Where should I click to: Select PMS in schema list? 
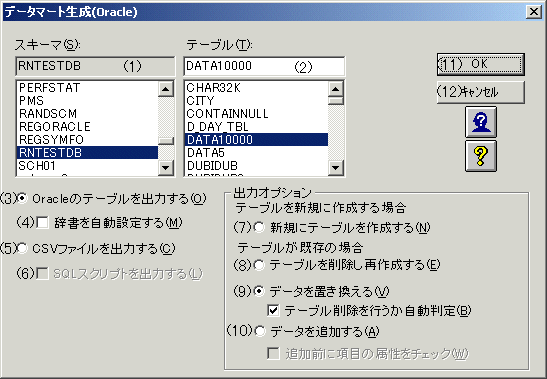click(x=87, y=101)
